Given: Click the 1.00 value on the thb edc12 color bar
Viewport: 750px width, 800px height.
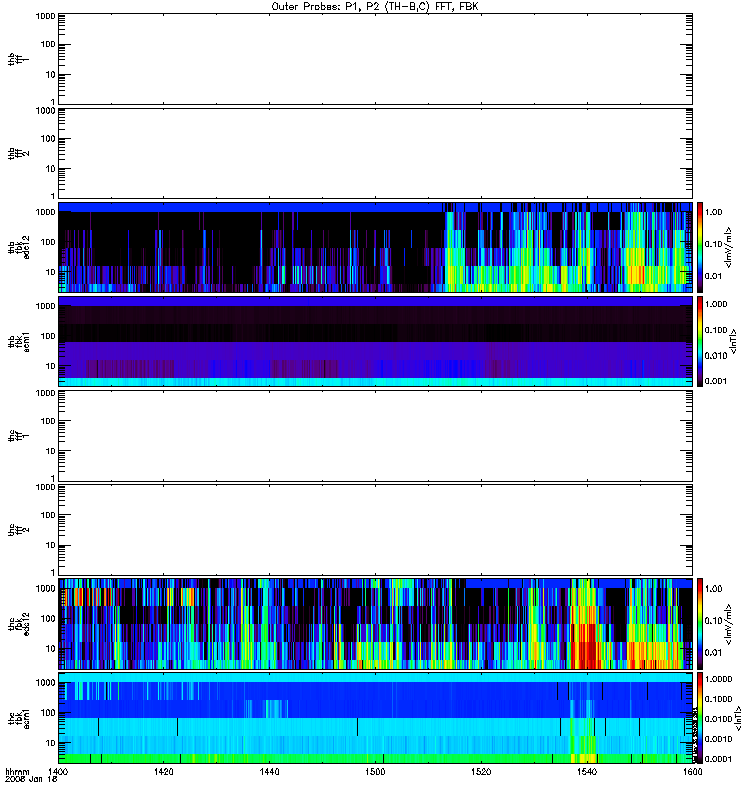Looking at the screenshot, I should click(x=713, y=212).
